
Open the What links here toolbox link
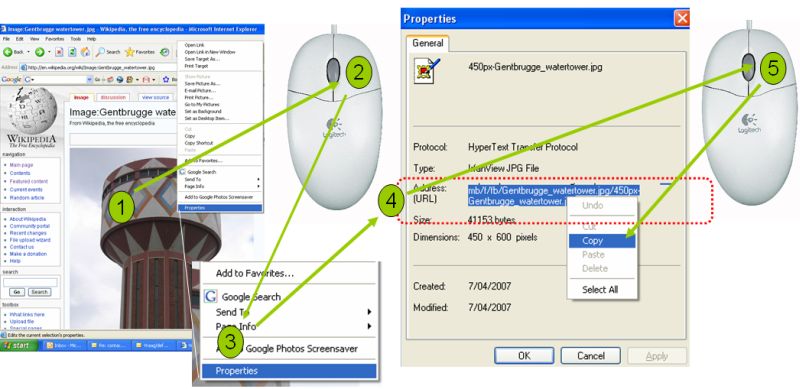[x=27, y=314]
